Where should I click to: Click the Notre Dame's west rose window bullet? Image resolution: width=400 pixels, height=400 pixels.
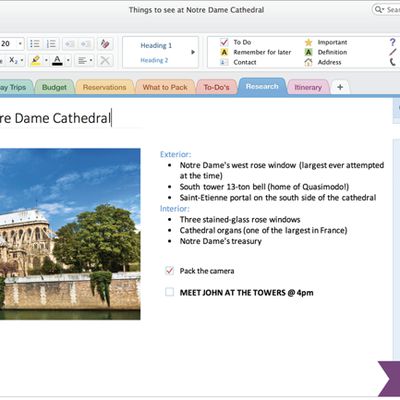tap(282, 170)
